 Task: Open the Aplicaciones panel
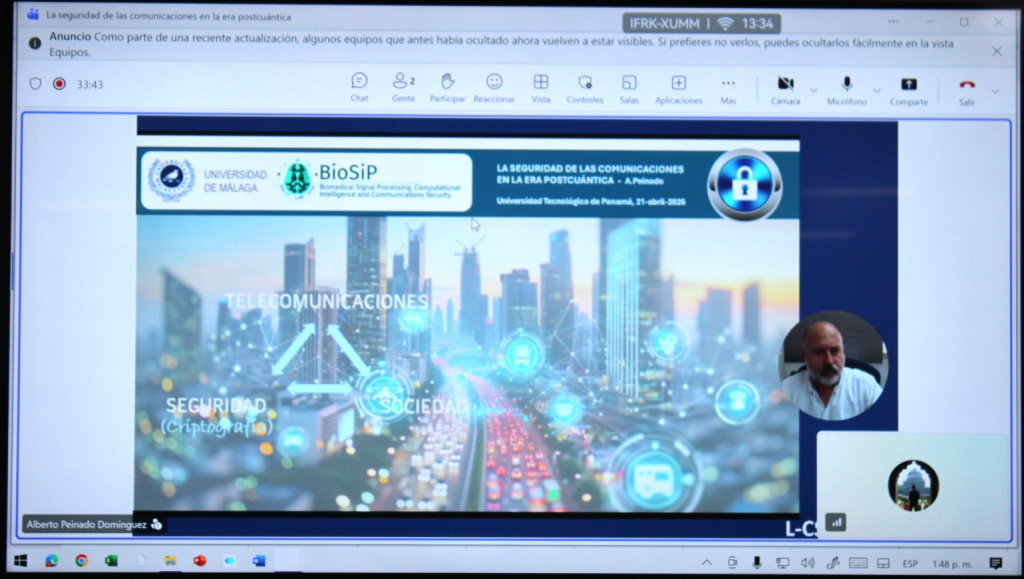pyautogui.click(x=678, y=87)
